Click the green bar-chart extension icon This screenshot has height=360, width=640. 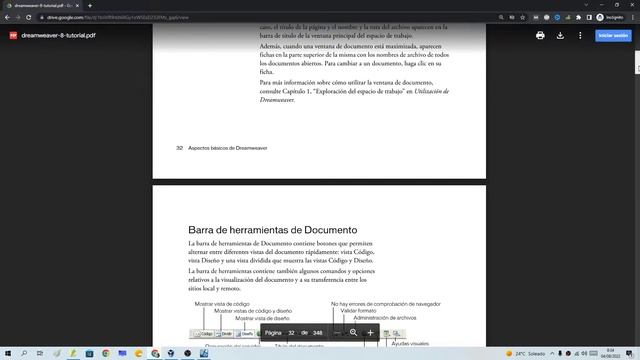(x=568, y=18)
